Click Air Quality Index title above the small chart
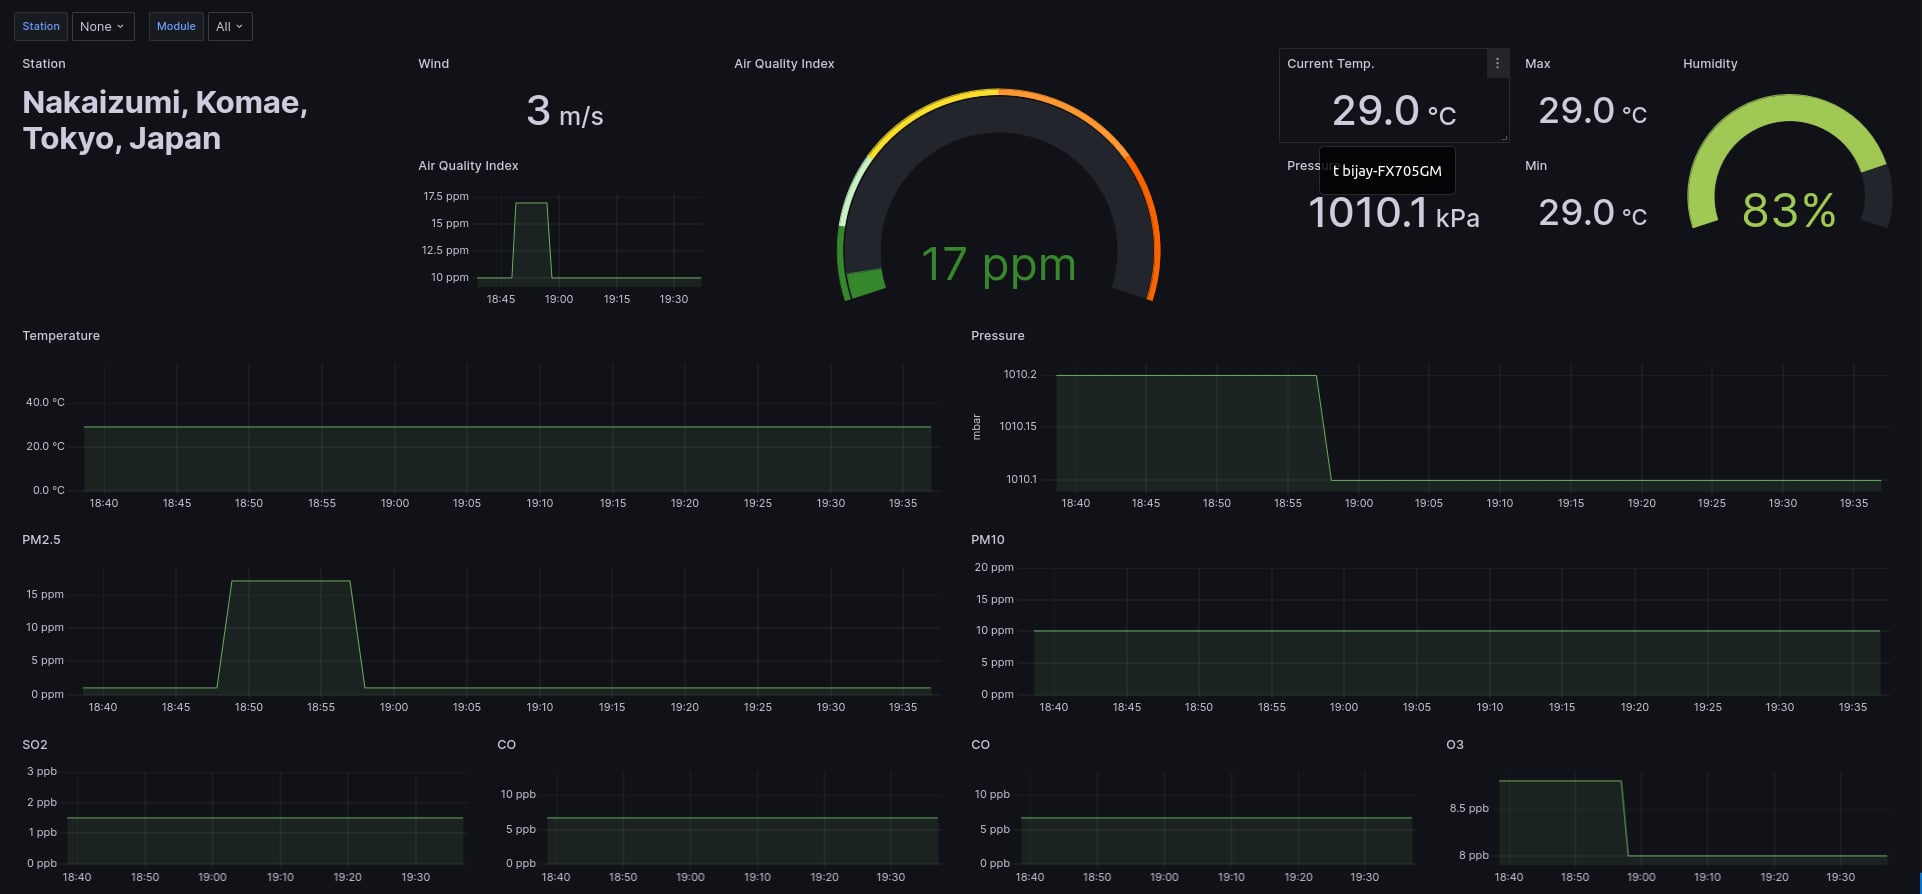Viewport: 1922px width, 894px height. (468, 165)
